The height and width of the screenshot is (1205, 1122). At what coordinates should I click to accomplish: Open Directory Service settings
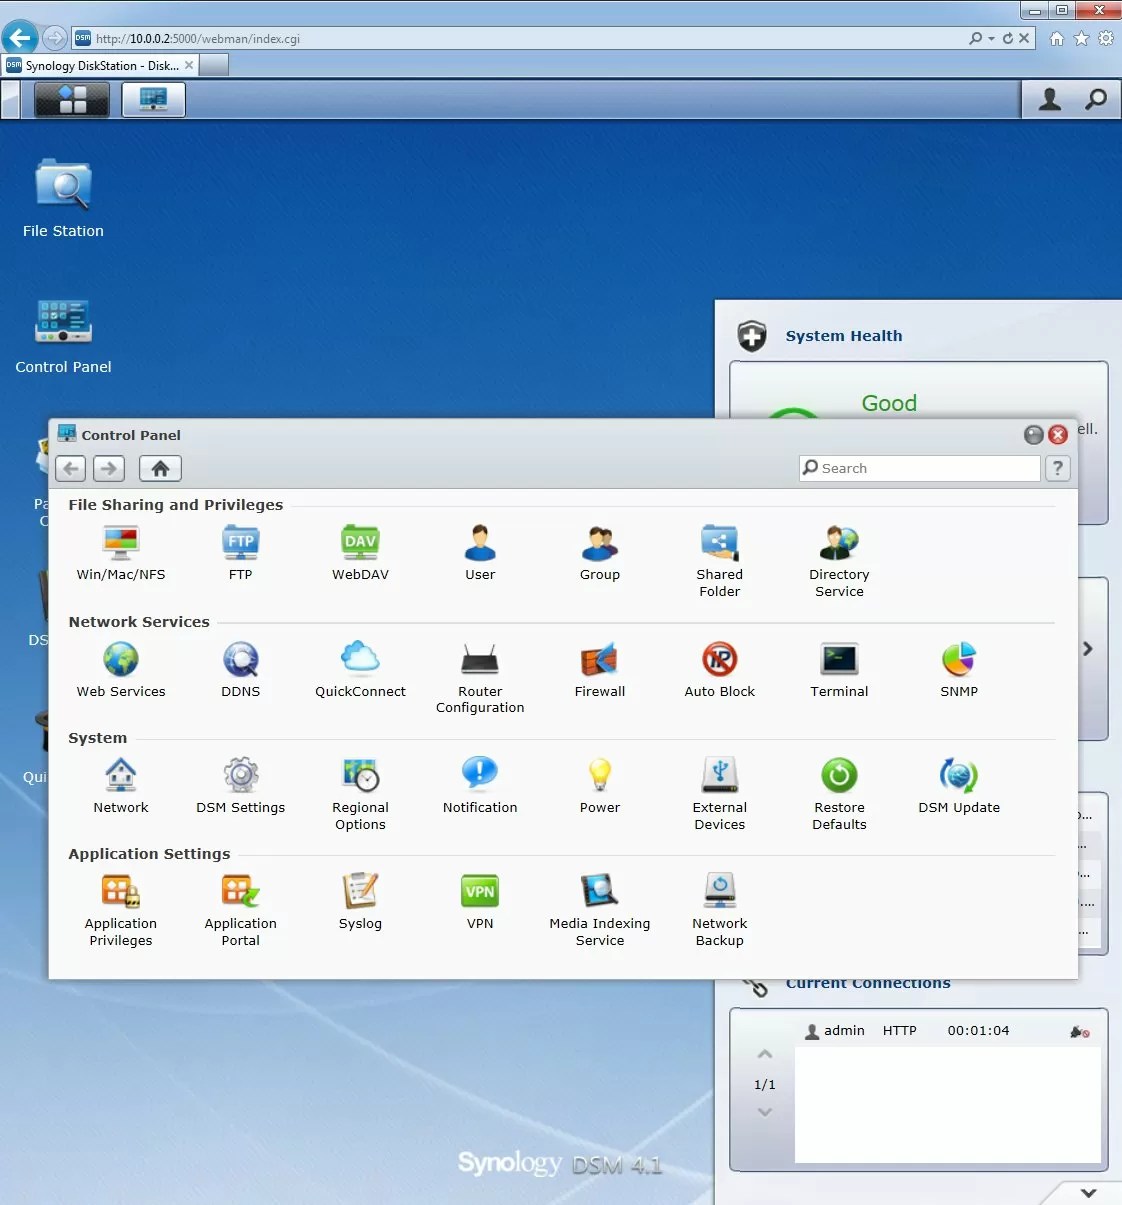(839, 560)
